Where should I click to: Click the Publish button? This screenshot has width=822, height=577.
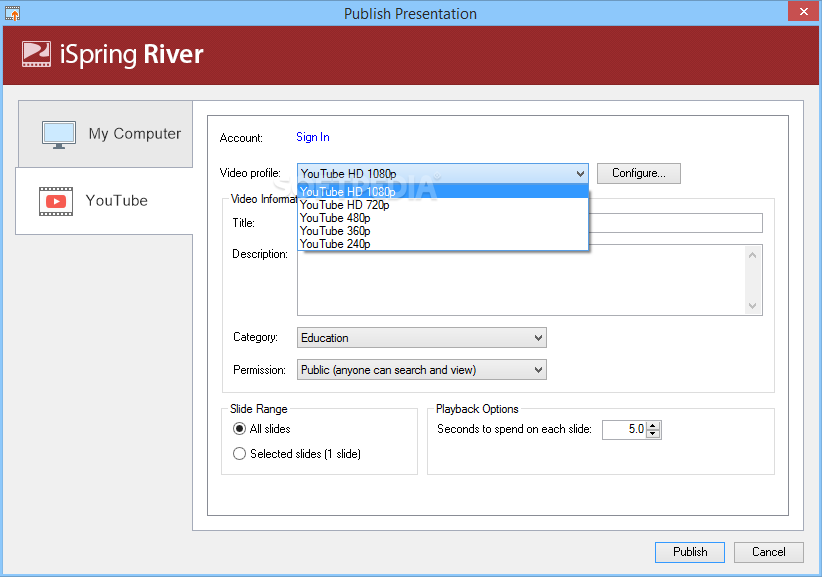tap(690, 552)
